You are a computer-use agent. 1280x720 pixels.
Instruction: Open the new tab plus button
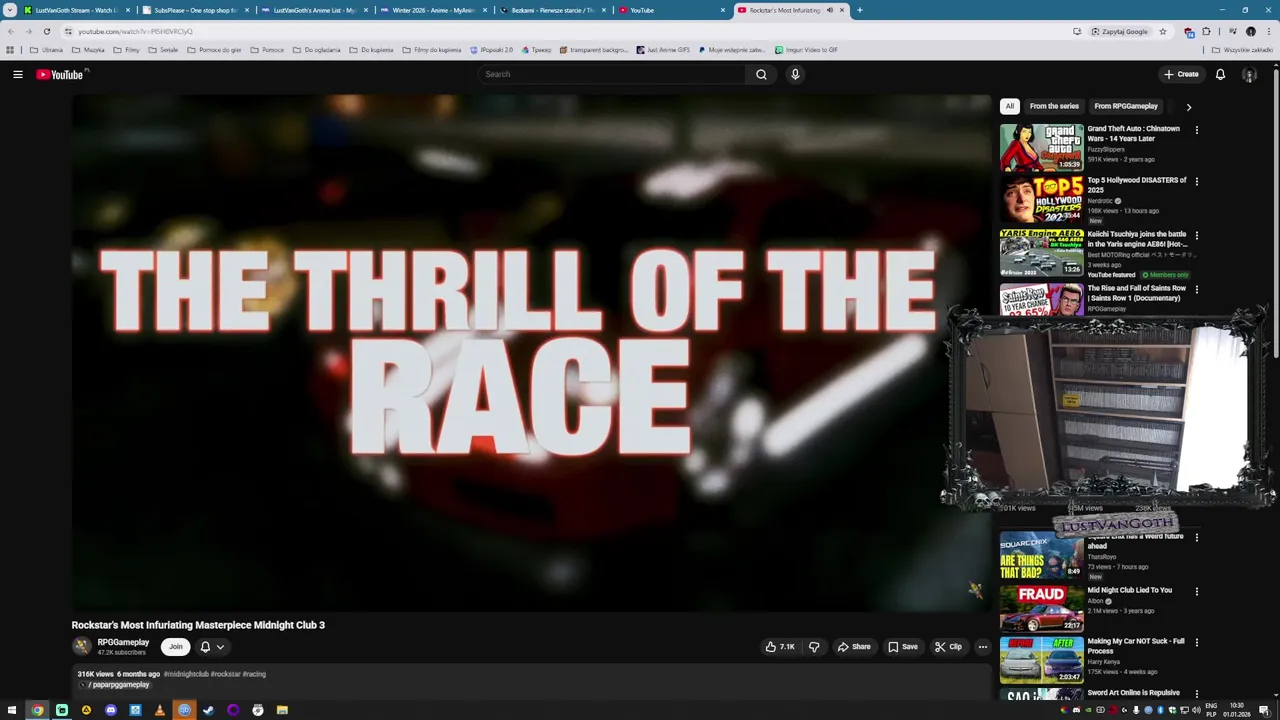[859, 10]
